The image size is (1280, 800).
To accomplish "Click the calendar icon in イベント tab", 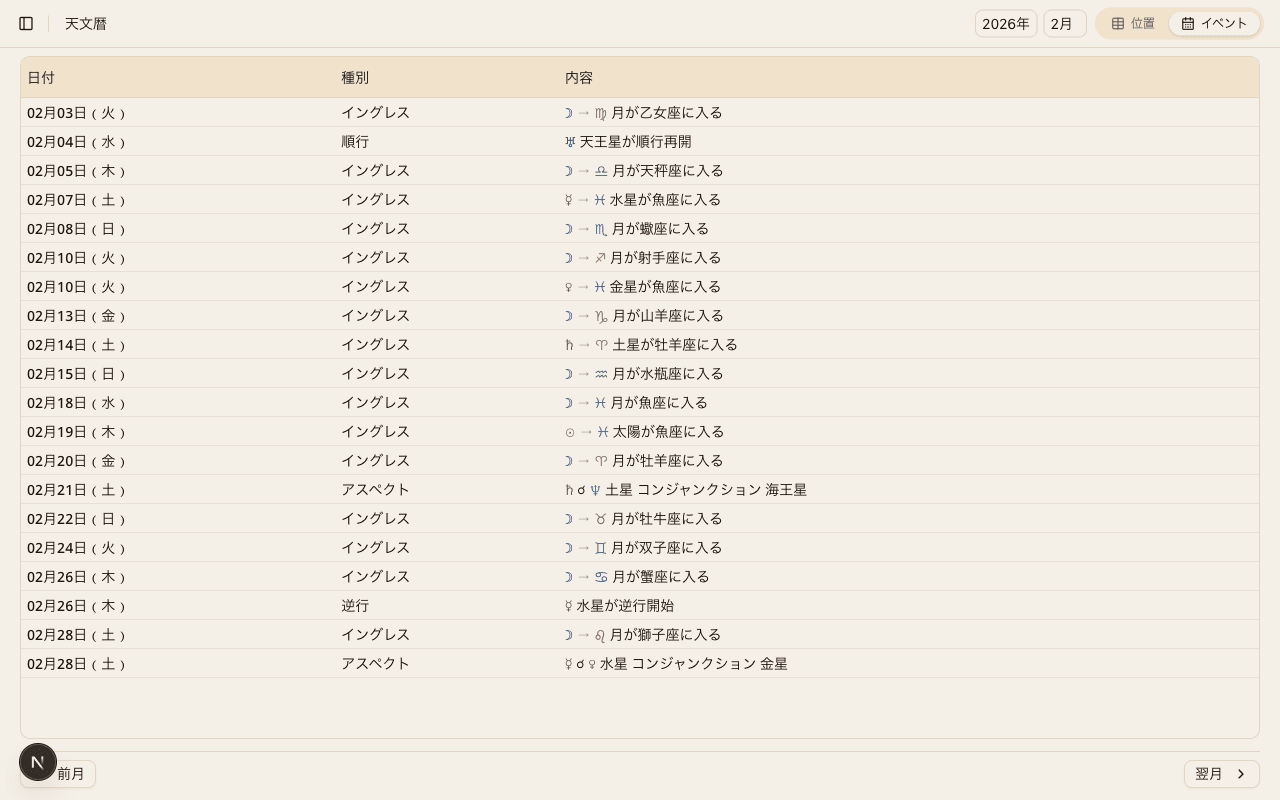I will pos(1188,23).
